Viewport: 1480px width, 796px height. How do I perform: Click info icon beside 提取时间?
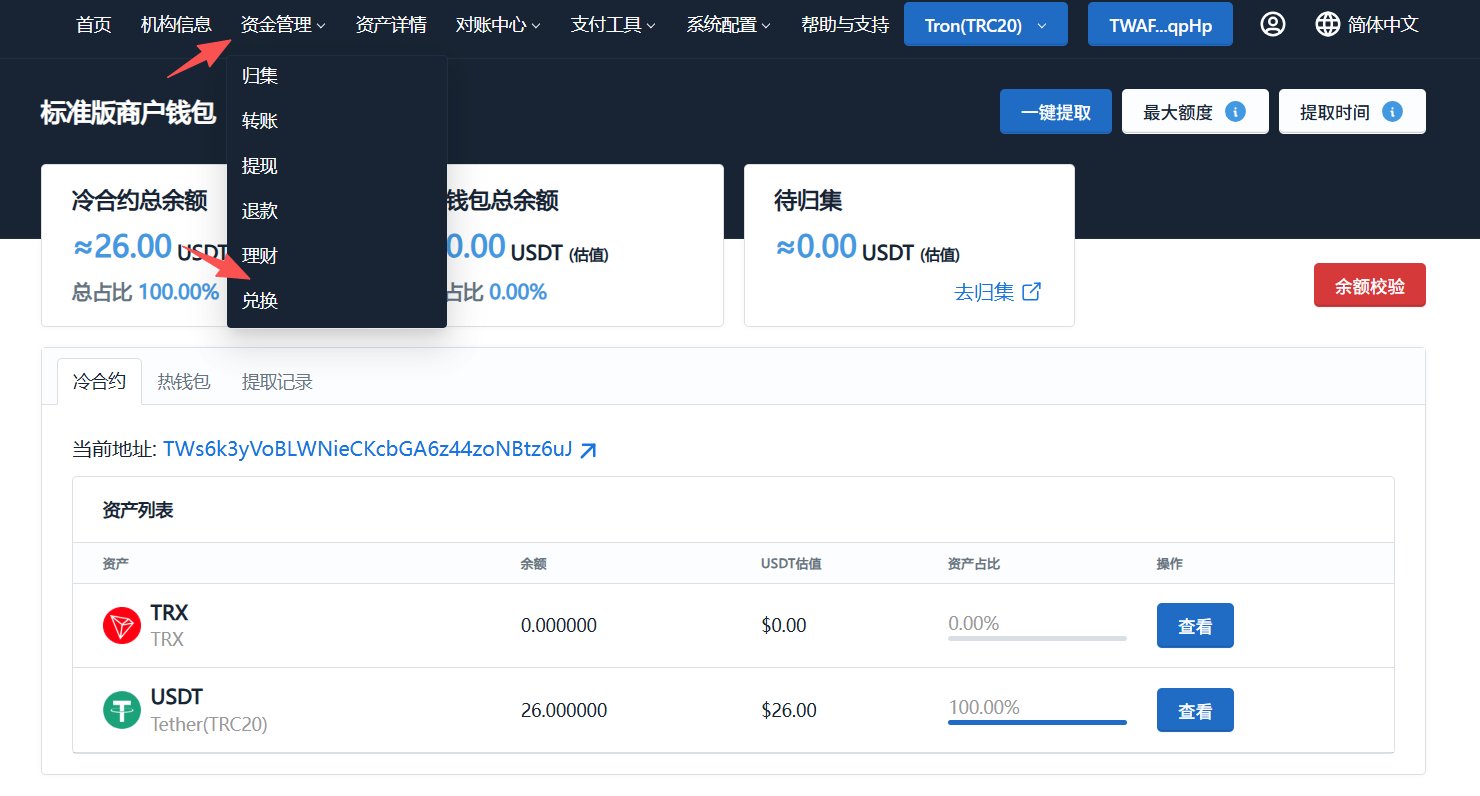tap(1392, 112)
